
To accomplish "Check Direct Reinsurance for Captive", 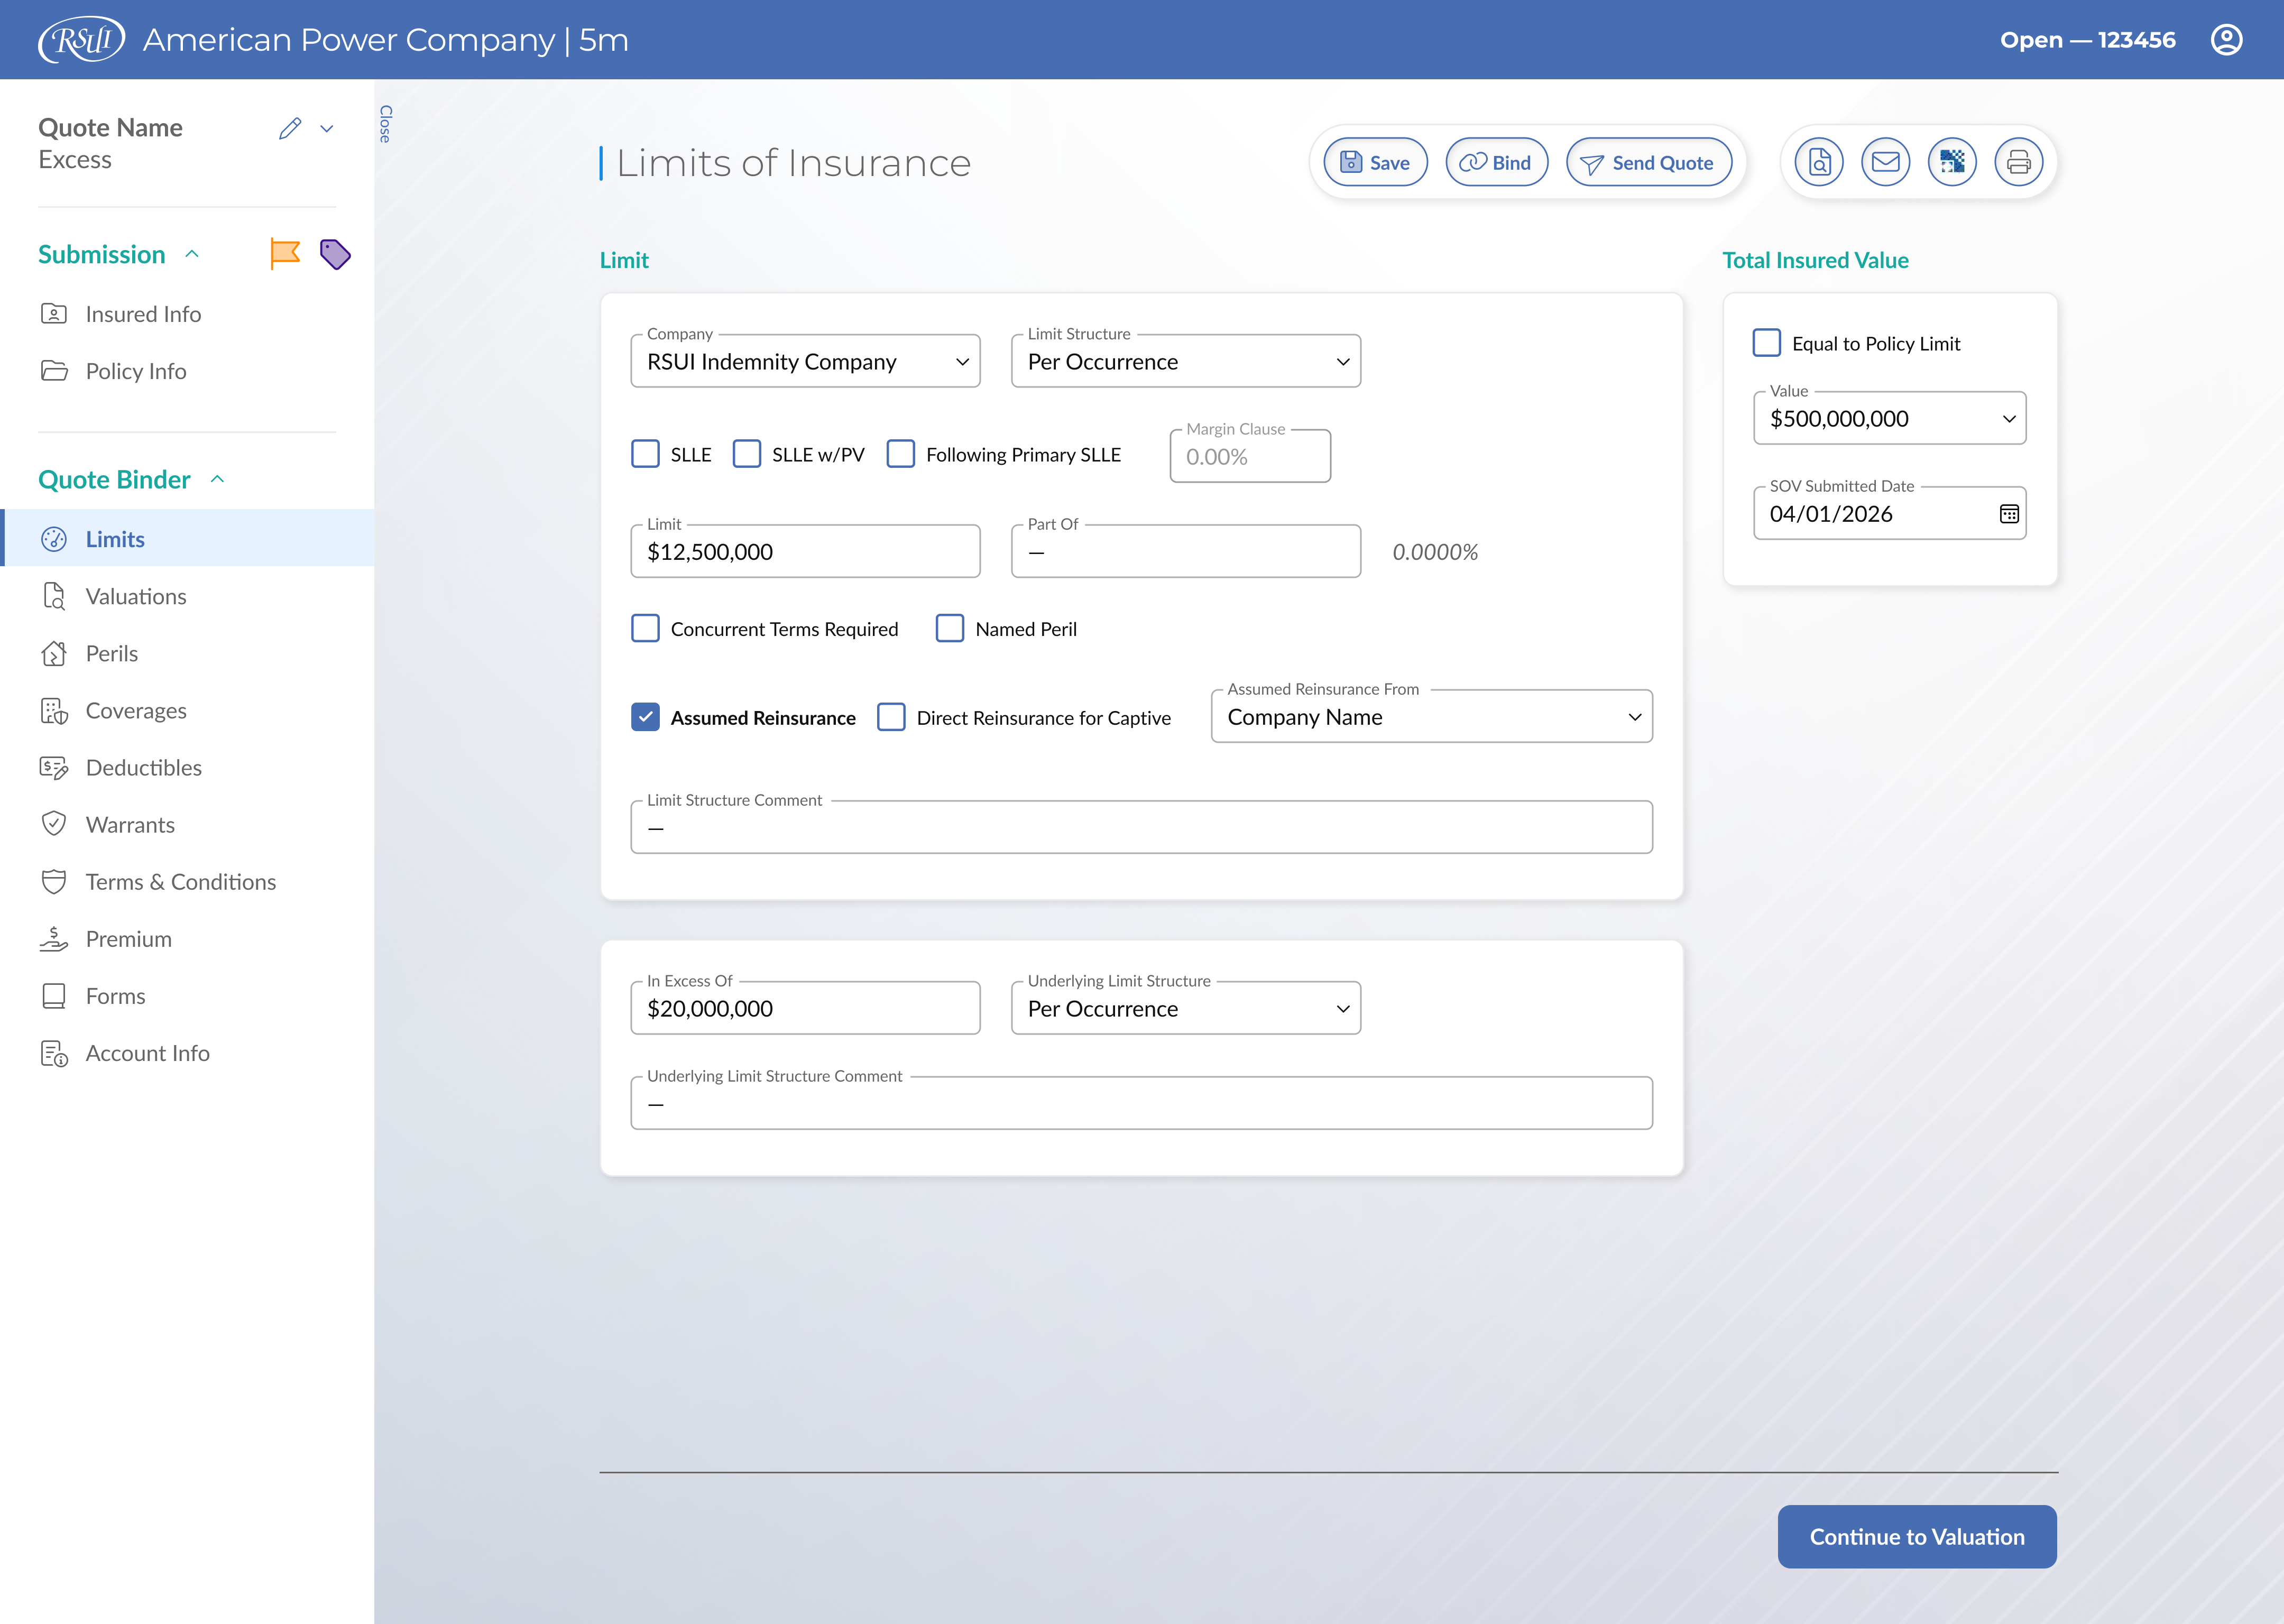I will click(x=891, y=717).
